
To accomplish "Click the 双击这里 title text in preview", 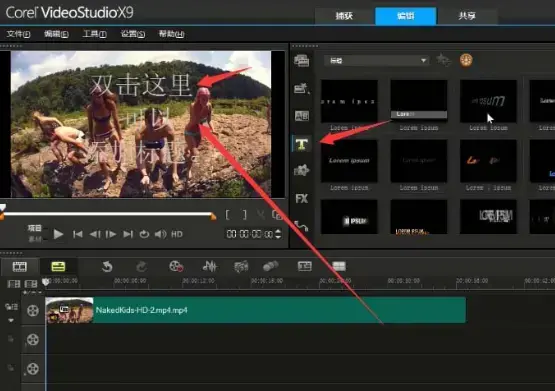I will 141,85.
